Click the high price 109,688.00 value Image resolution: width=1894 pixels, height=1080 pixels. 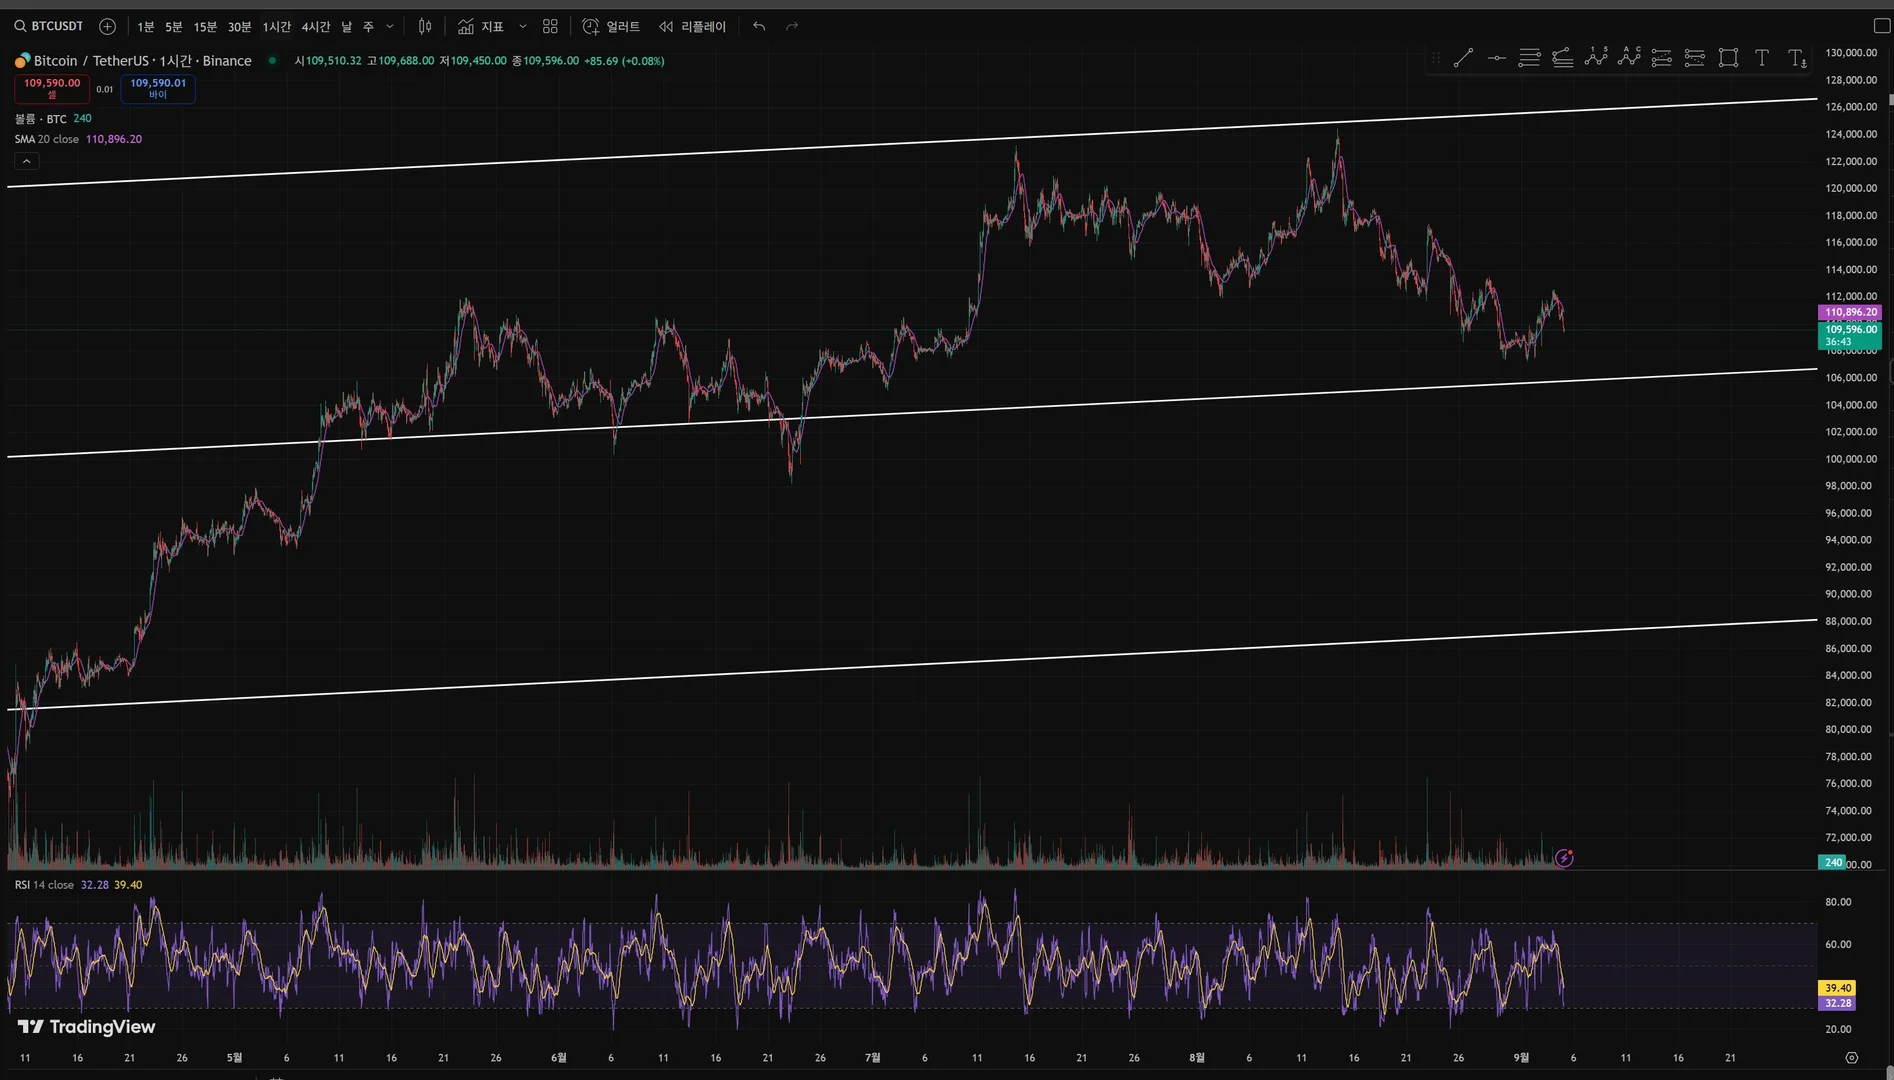(406, 61)
